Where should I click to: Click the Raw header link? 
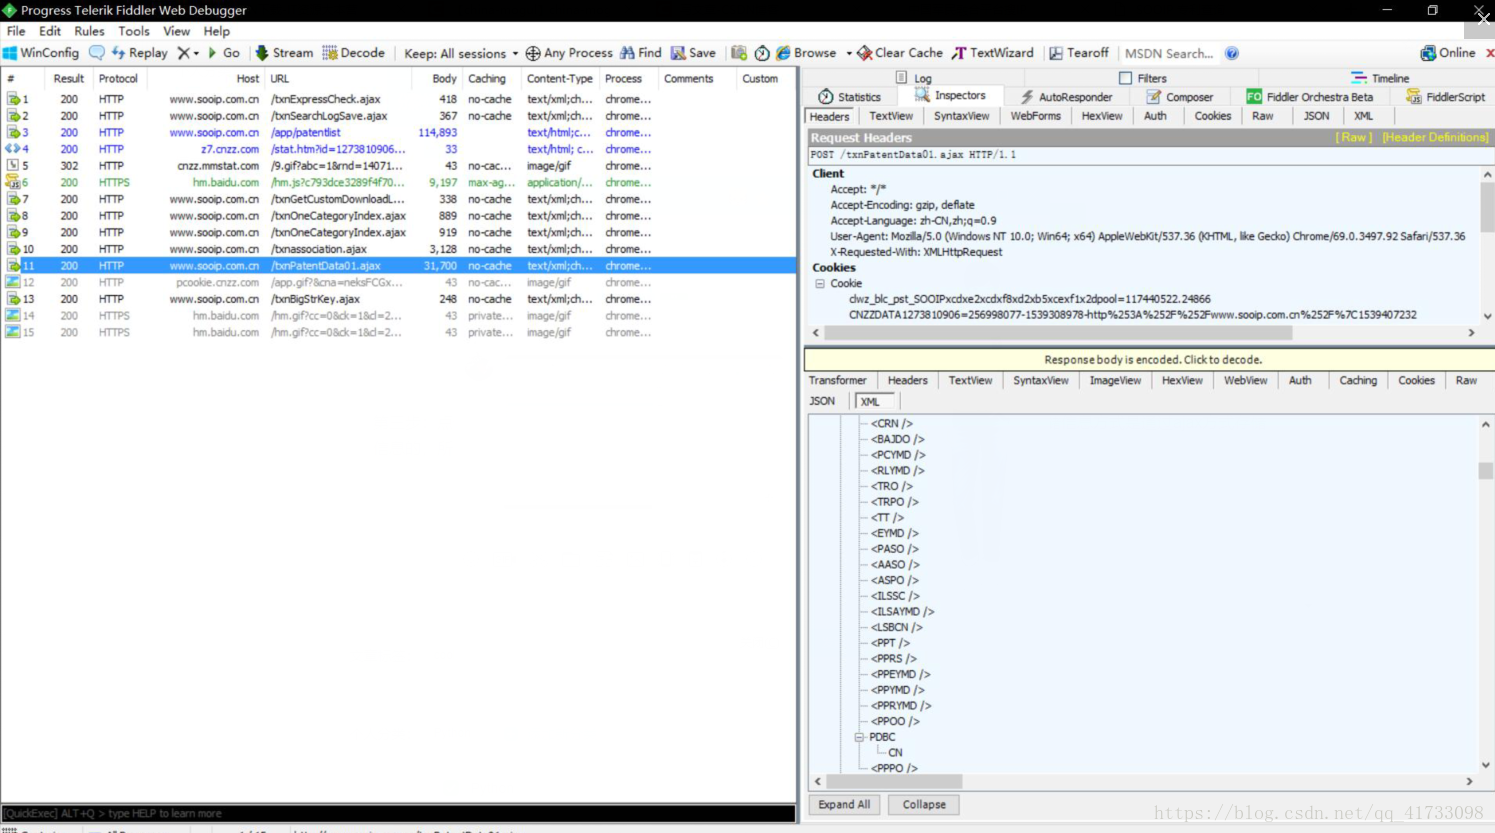click(x=1354, y=138)
